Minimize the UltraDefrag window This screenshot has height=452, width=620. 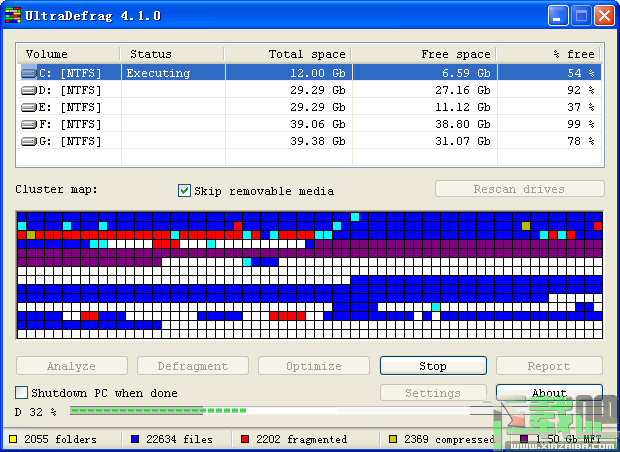click(558, 16)
